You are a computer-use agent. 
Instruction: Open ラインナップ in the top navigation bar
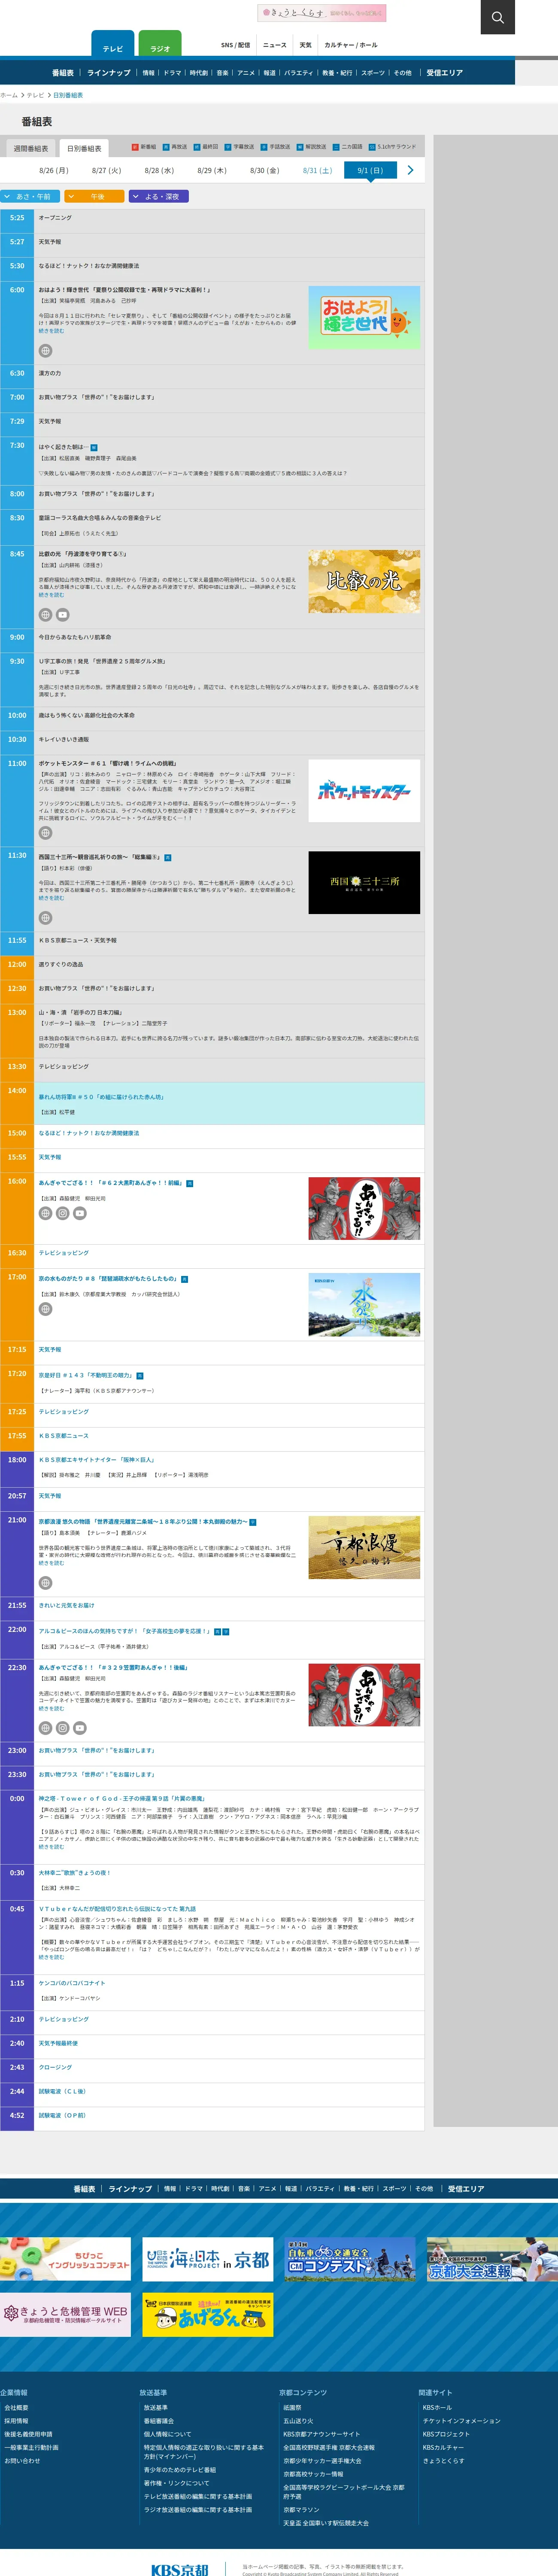109,73
